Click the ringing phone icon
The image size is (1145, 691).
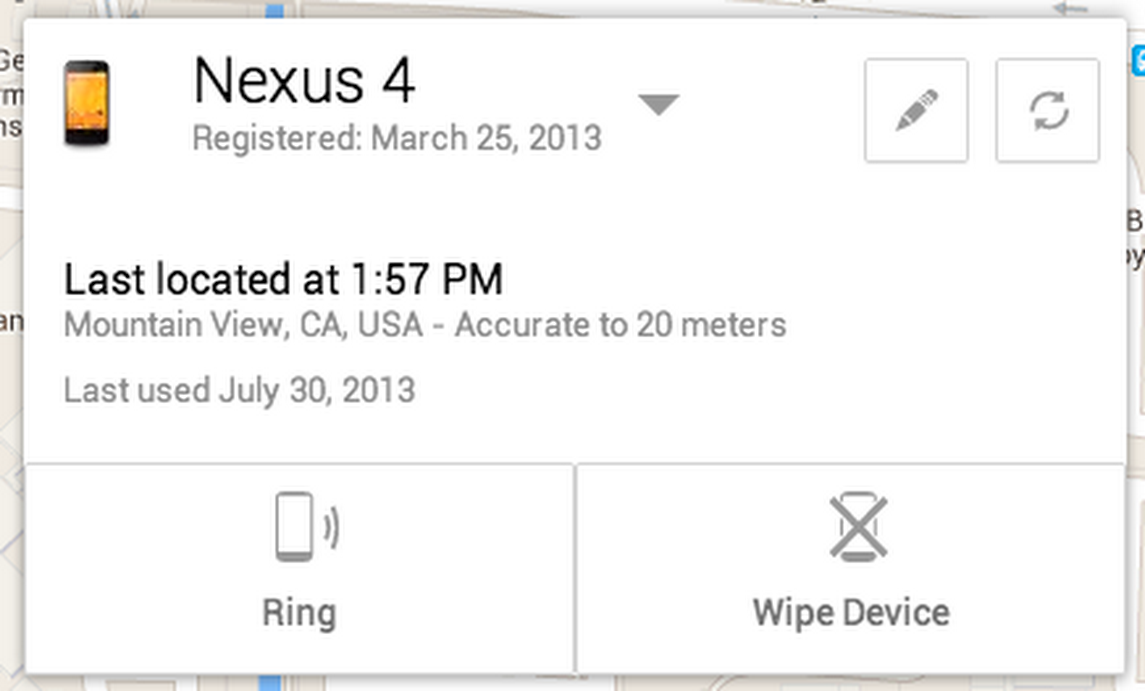point(307,527)
